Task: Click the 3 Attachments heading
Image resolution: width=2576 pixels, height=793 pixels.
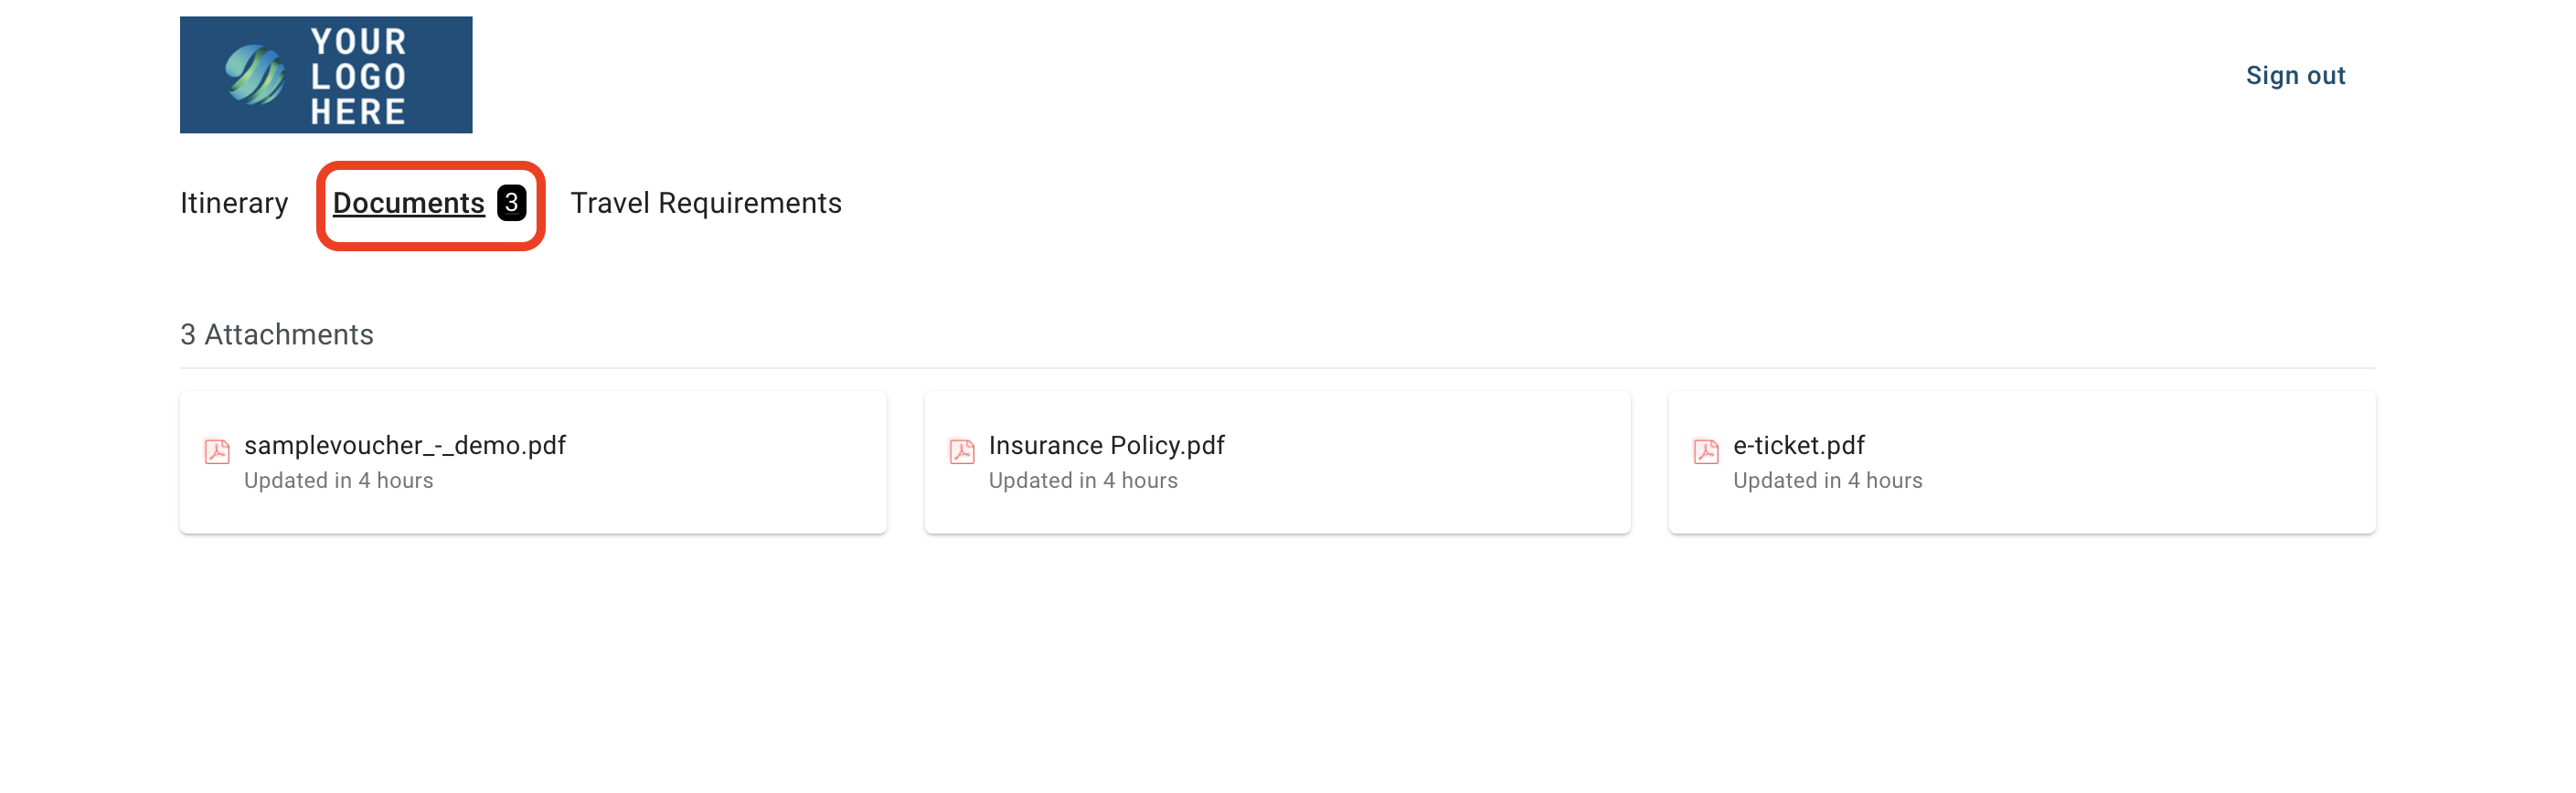Action: tap(277, 335)
